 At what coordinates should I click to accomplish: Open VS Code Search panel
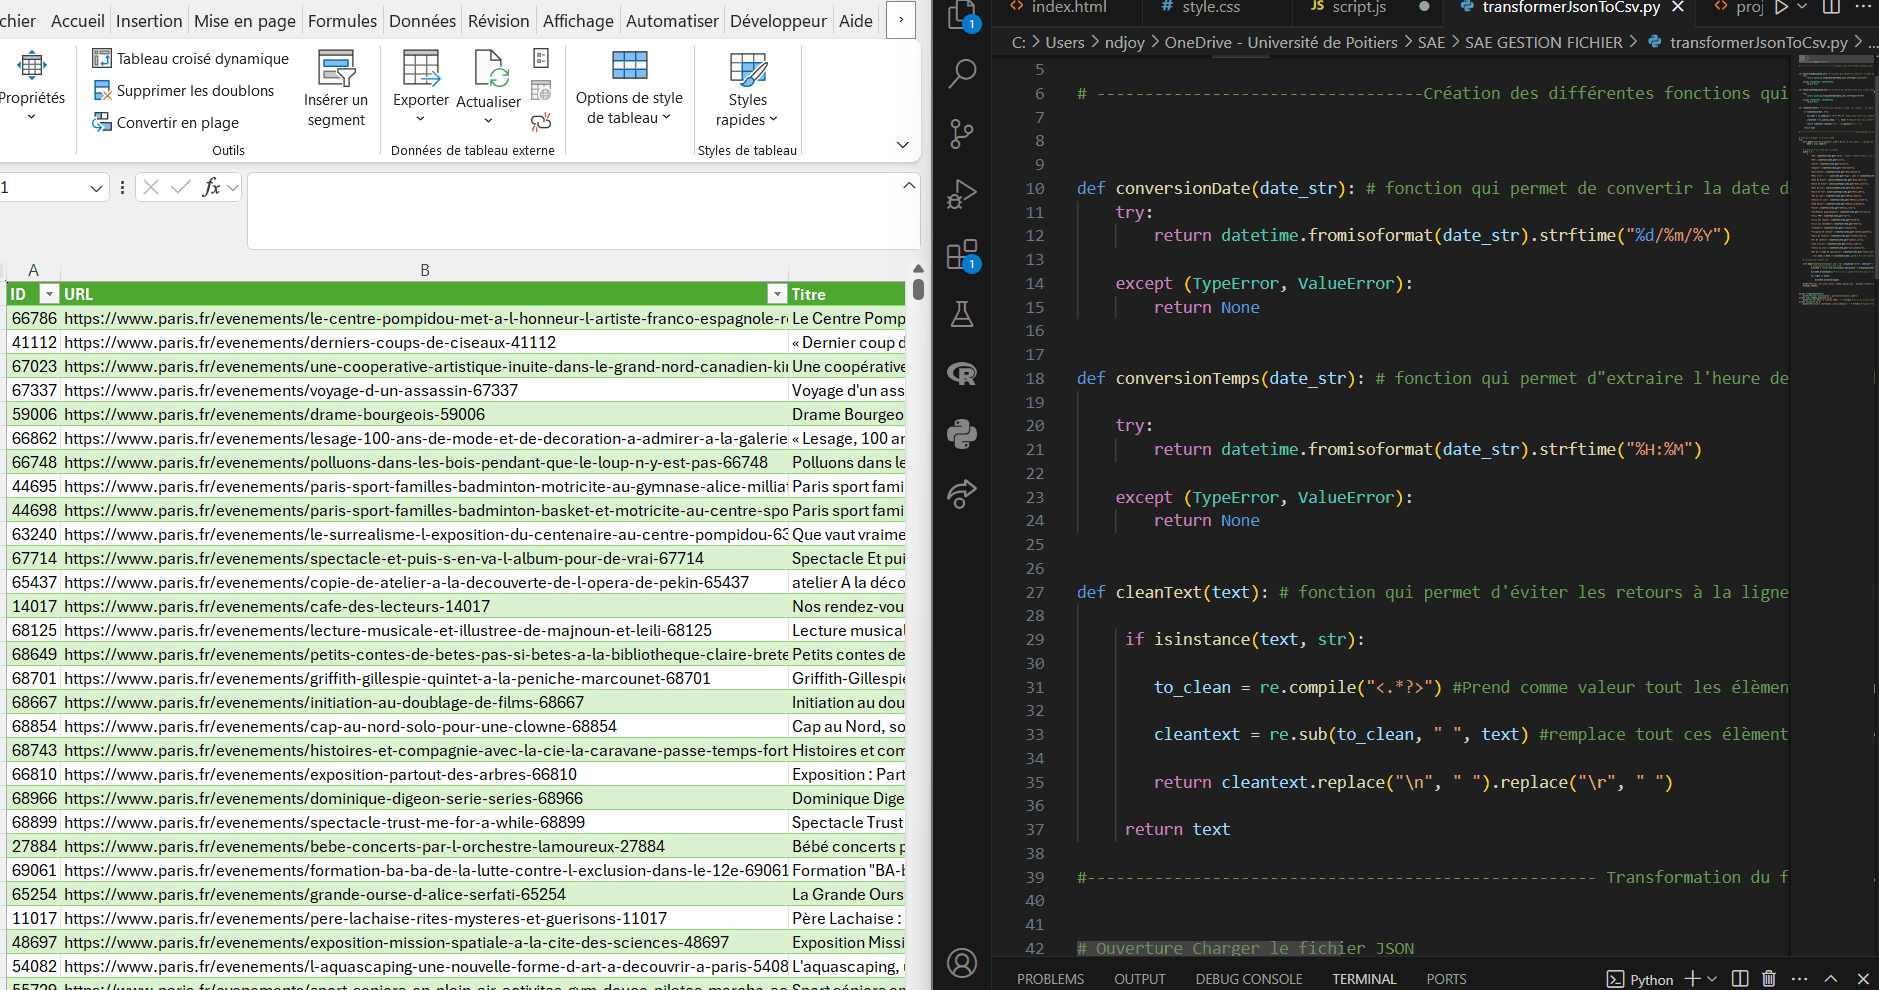point(962,73)
